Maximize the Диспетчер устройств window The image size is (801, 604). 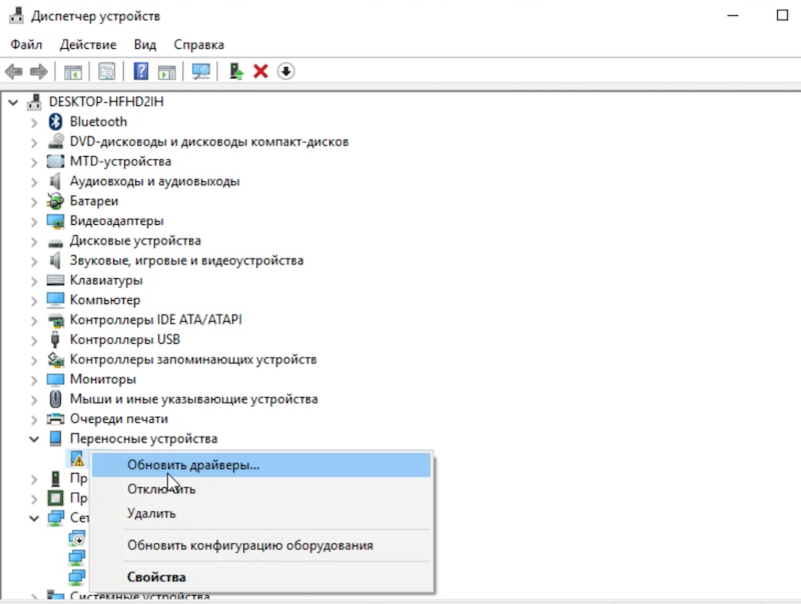782,15
